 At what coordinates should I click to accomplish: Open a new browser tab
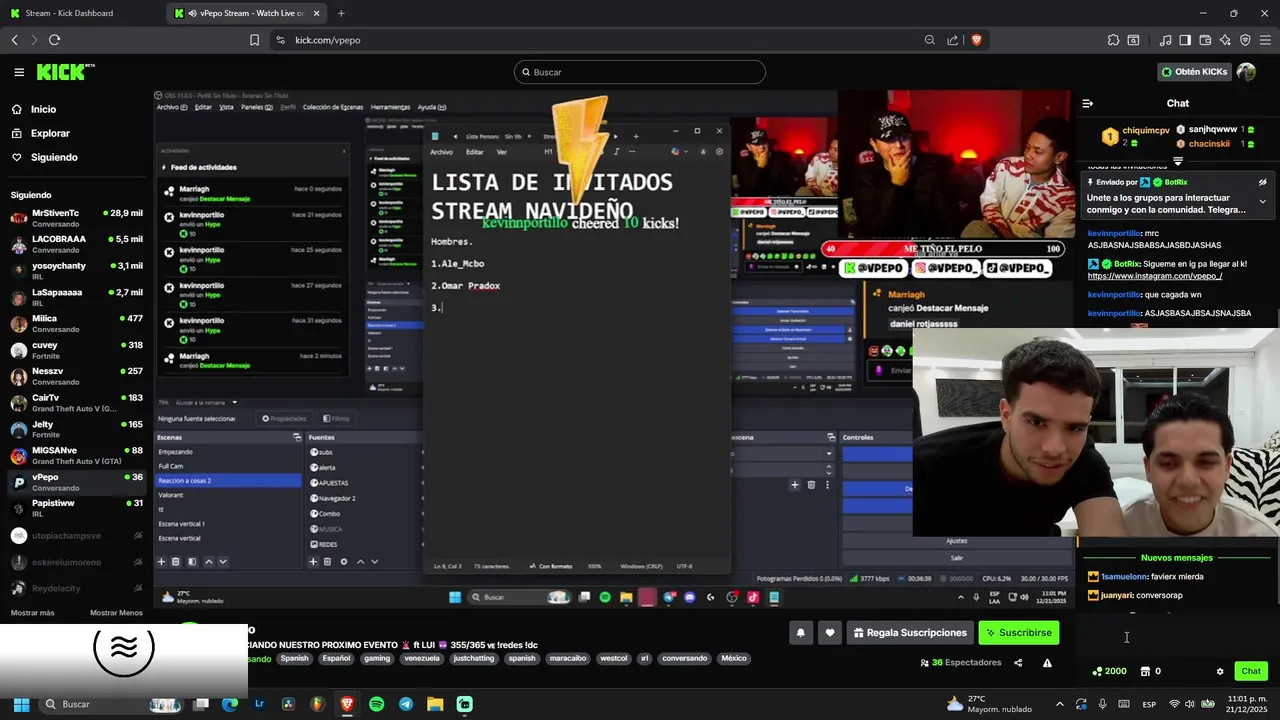(341, 13)
